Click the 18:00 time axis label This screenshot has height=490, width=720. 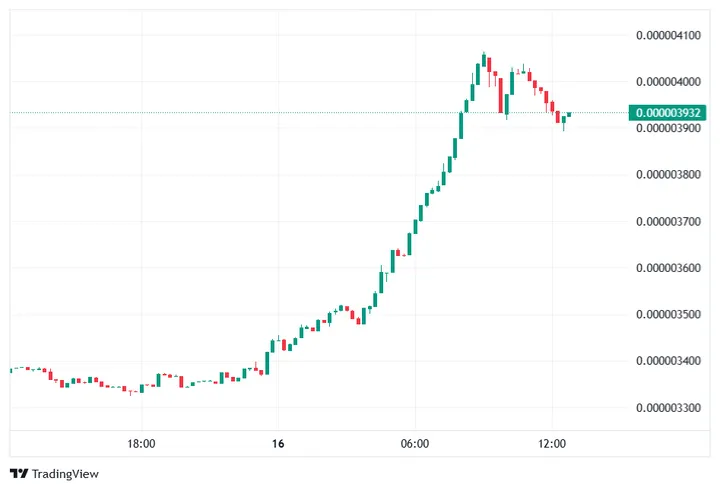(141, 443)
